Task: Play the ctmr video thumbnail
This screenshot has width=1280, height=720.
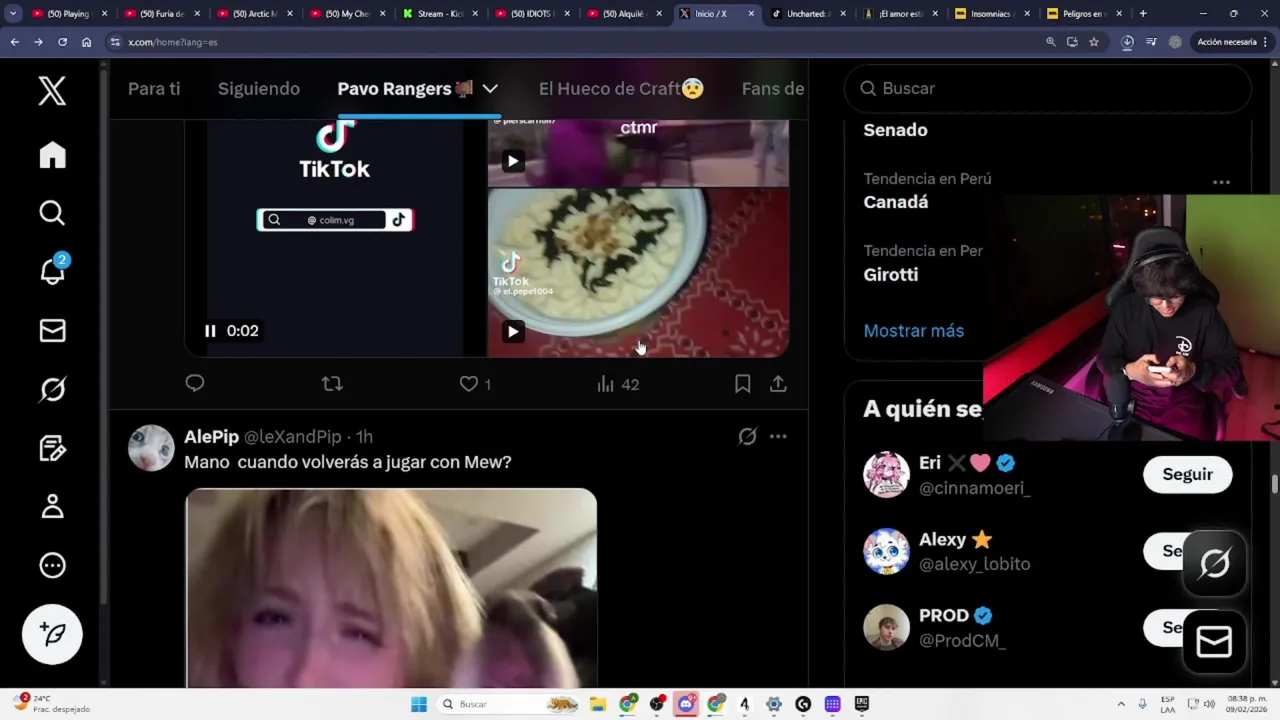Action: pos(512,161)
